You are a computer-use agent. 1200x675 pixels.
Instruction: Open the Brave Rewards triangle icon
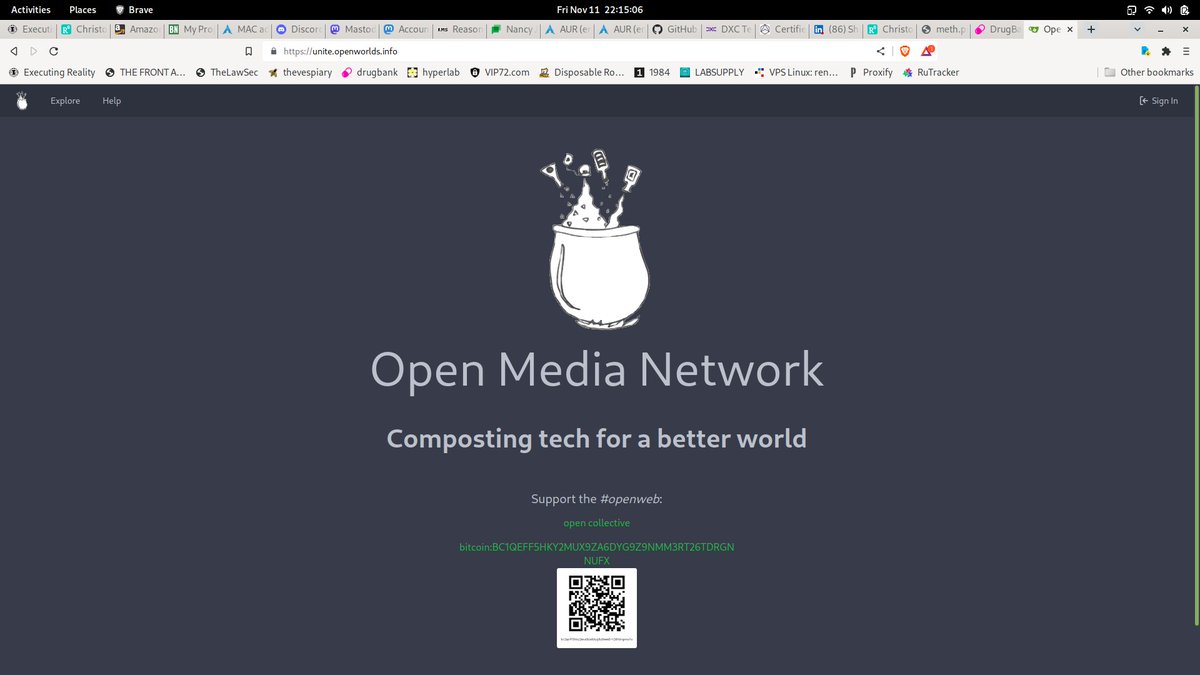[928, 51]
